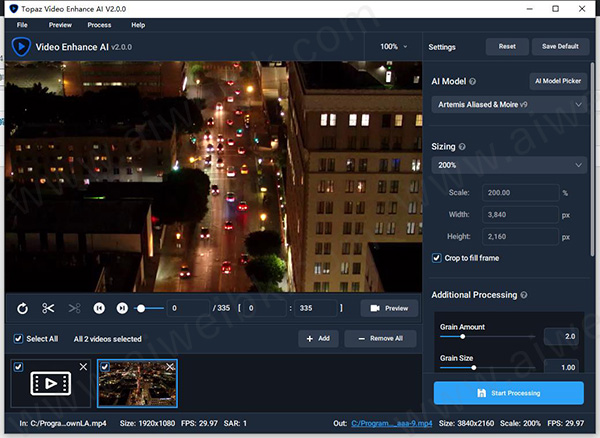This screenshot has width=600, height=438.
Task: Click the 'Size: 1920x1080' status text
Action: pos(147,423)
